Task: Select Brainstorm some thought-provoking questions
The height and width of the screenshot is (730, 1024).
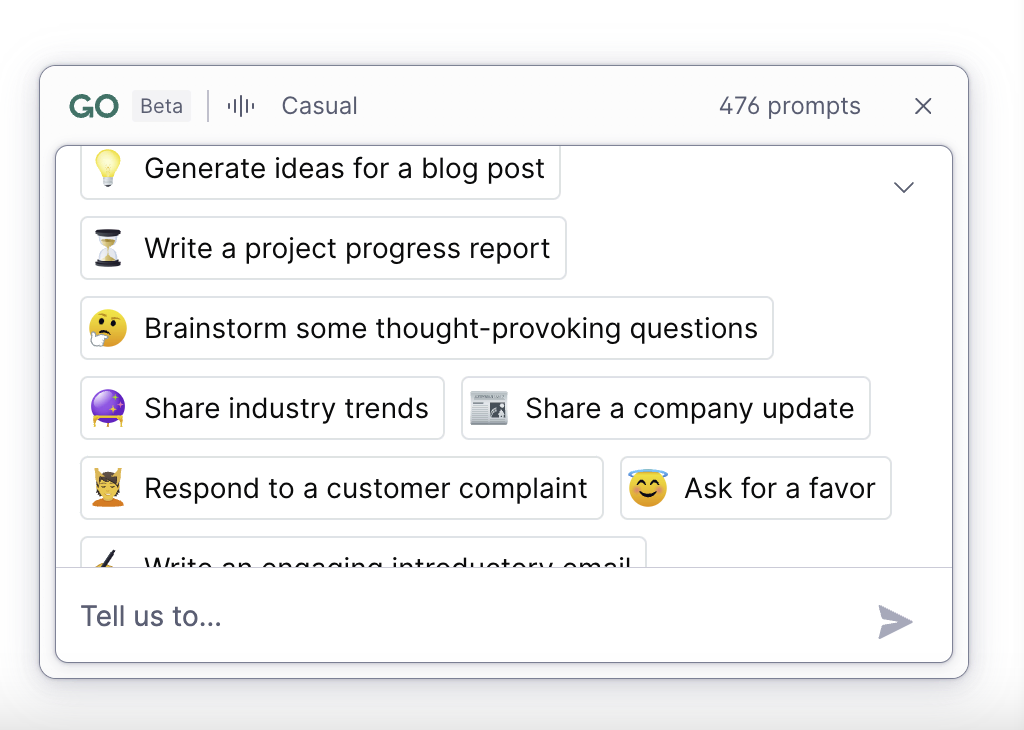Action: pos(426,328)
